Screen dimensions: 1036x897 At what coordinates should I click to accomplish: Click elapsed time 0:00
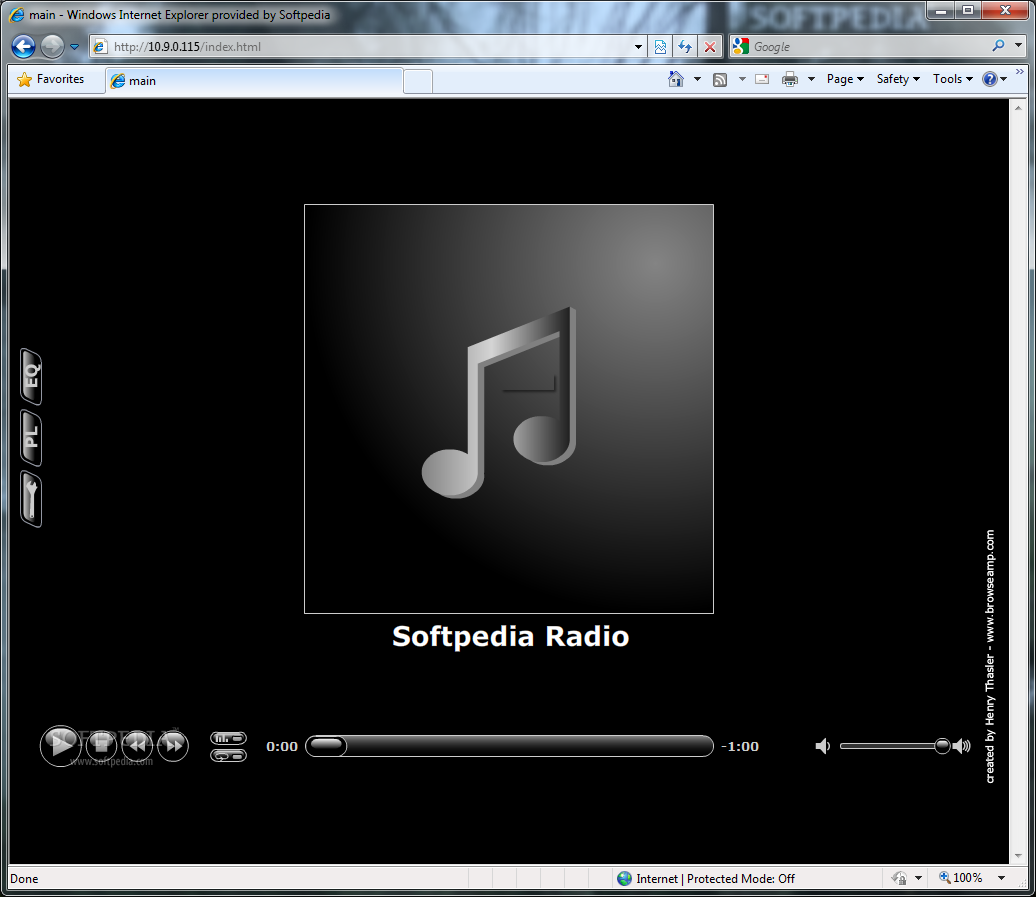[x=282, y=746]
